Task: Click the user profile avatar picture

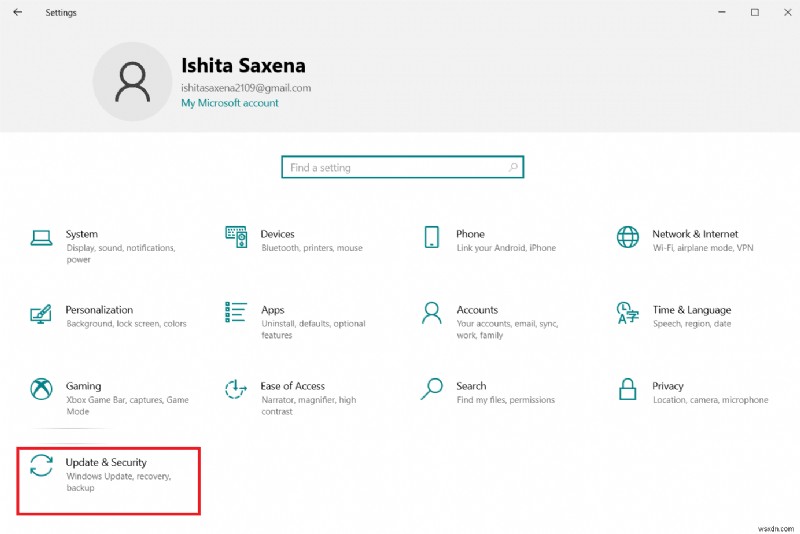Action: (132, 82)
